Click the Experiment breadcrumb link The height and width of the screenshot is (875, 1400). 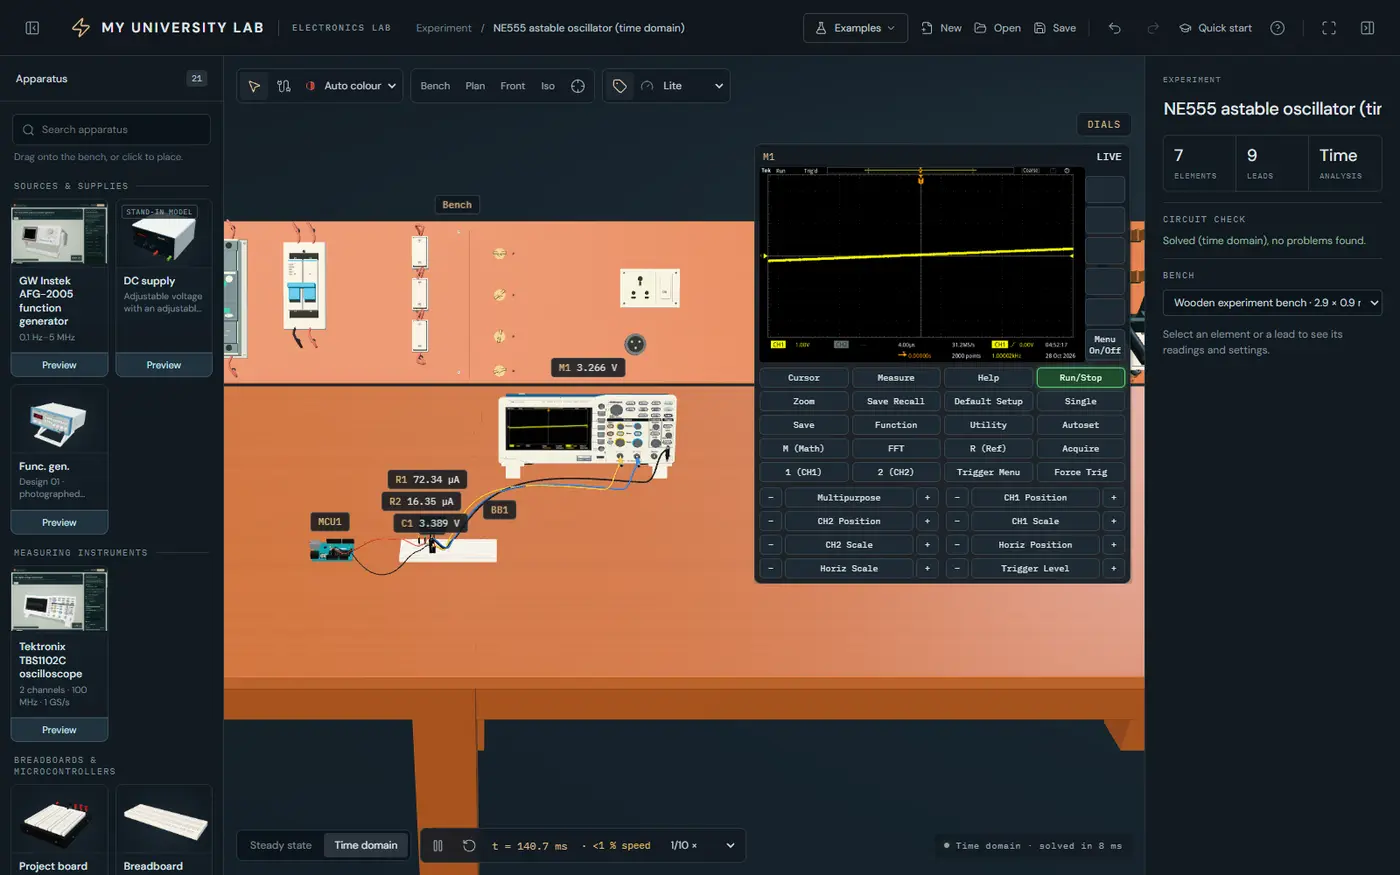point(444,28)
